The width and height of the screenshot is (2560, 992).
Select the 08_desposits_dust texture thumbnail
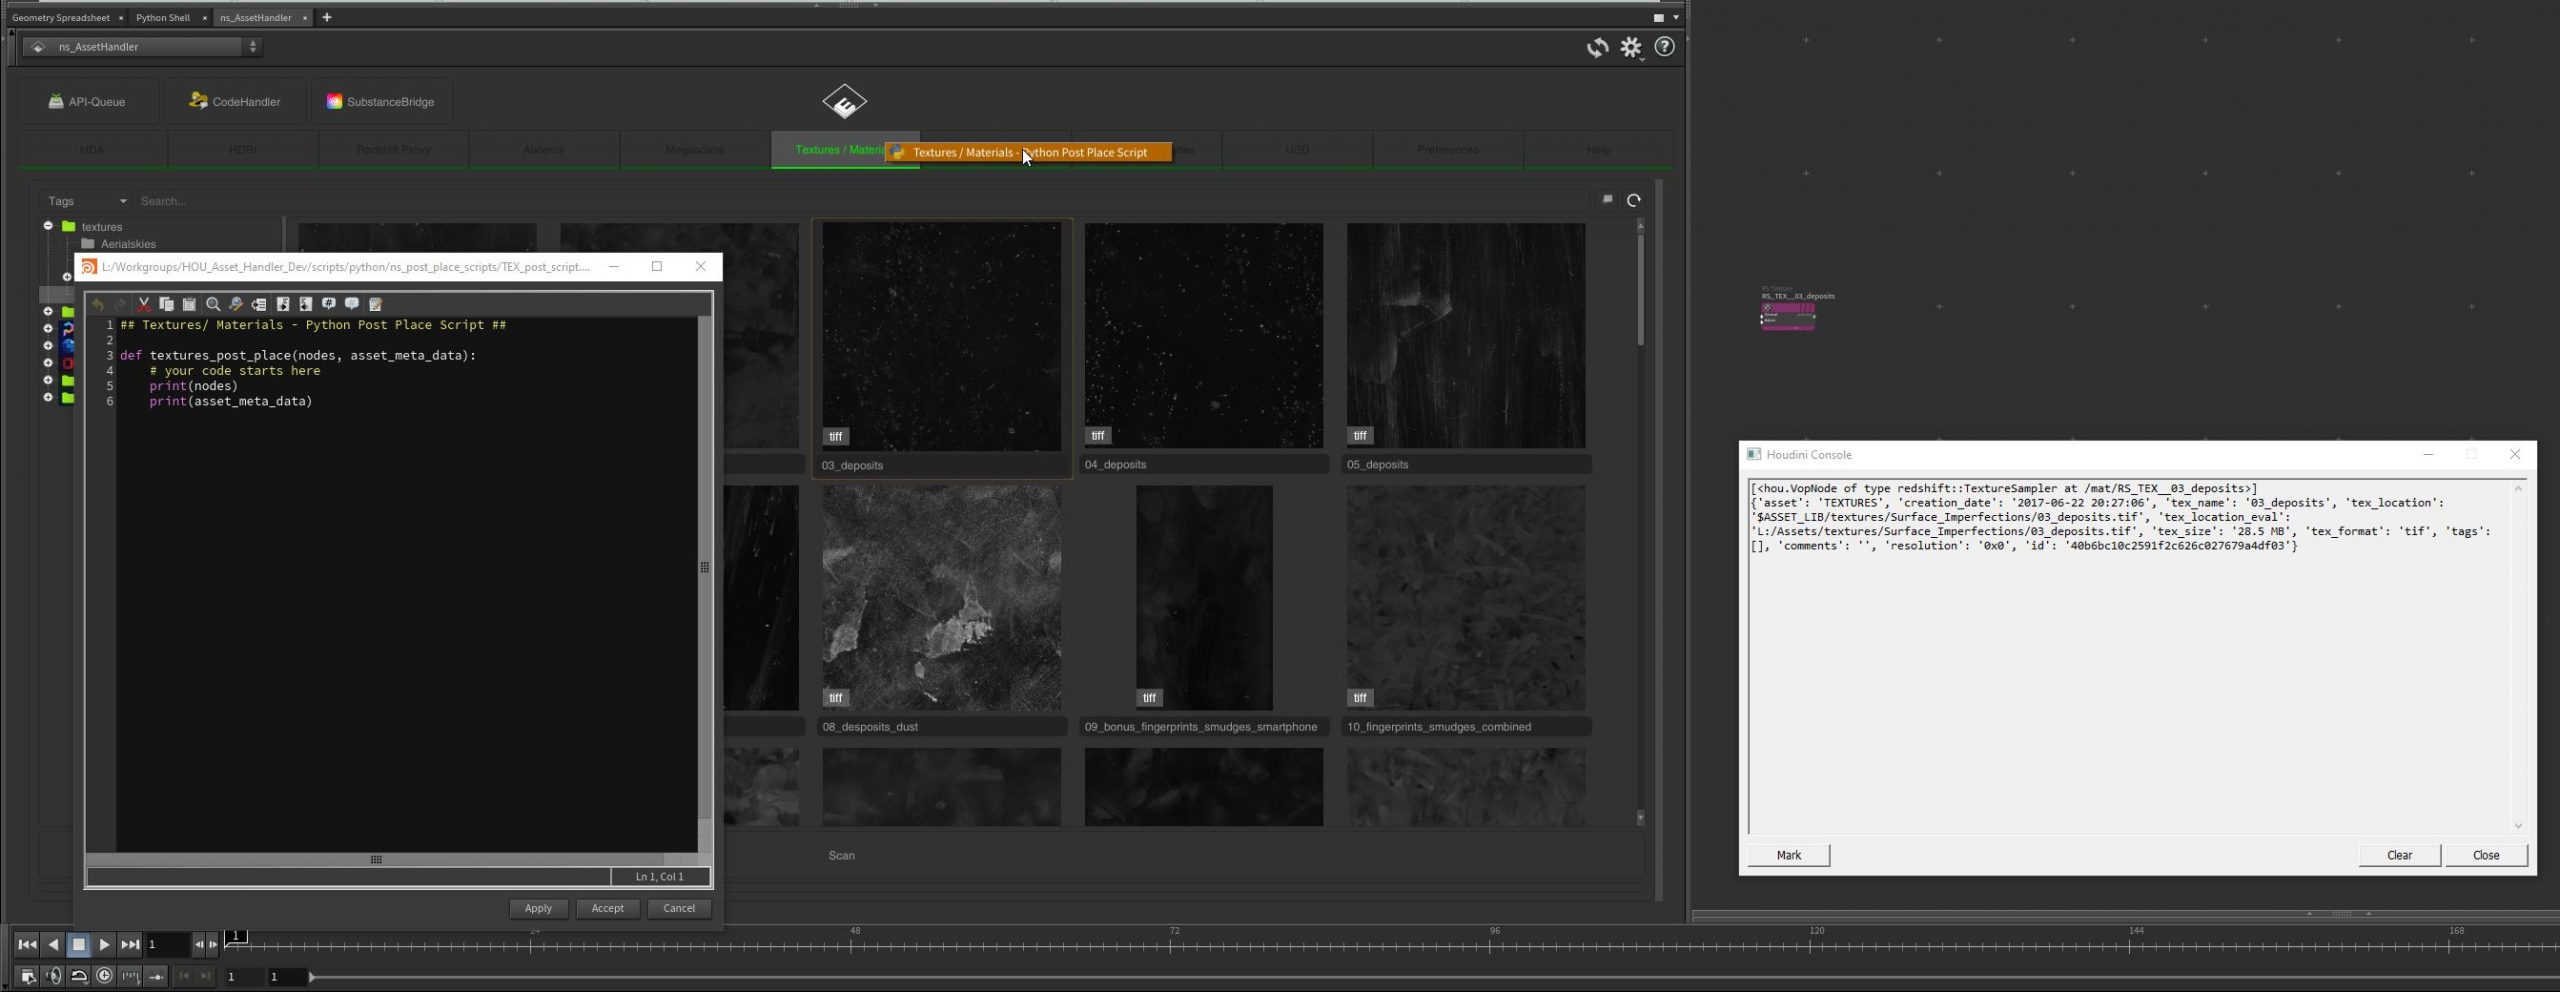tap(941, 598)
